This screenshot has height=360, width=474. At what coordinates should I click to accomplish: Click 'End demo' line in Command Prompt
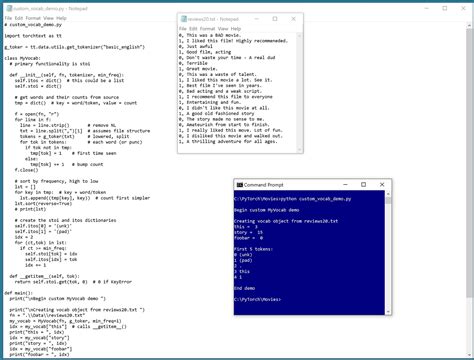pyautogui.click(x=245, y=288)
